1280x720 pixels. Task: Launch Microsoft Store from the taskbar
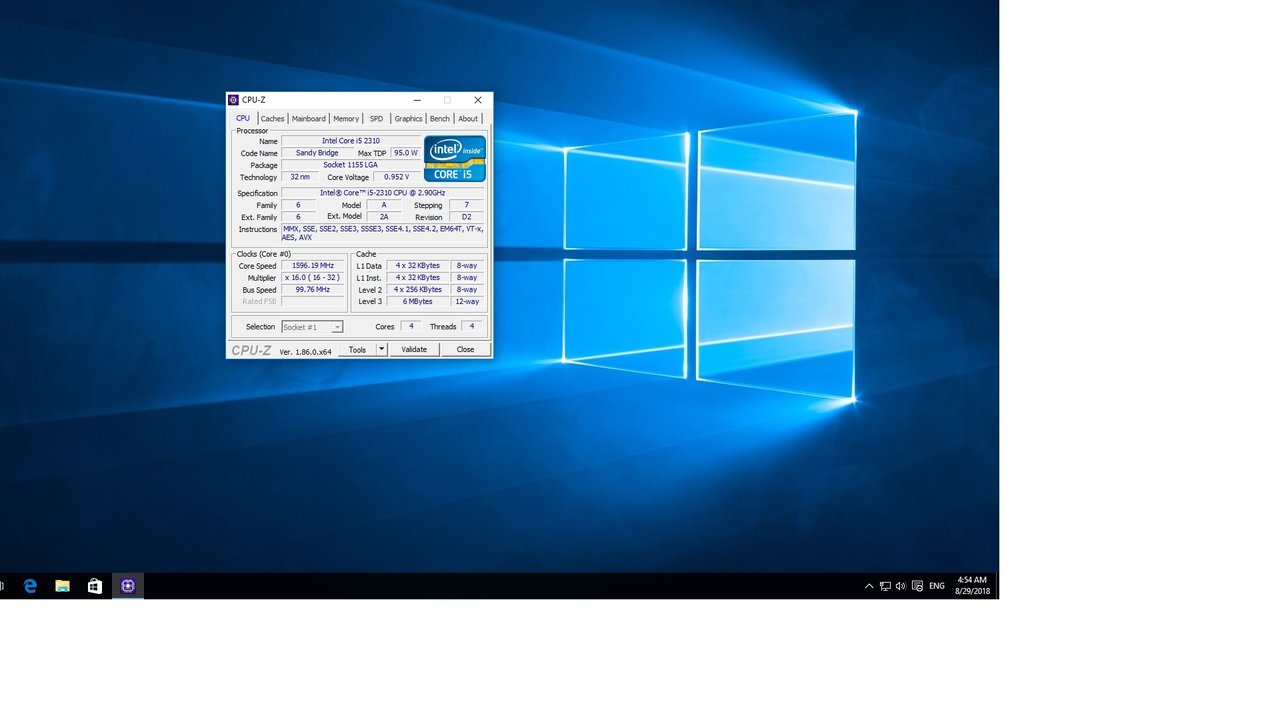95,586
